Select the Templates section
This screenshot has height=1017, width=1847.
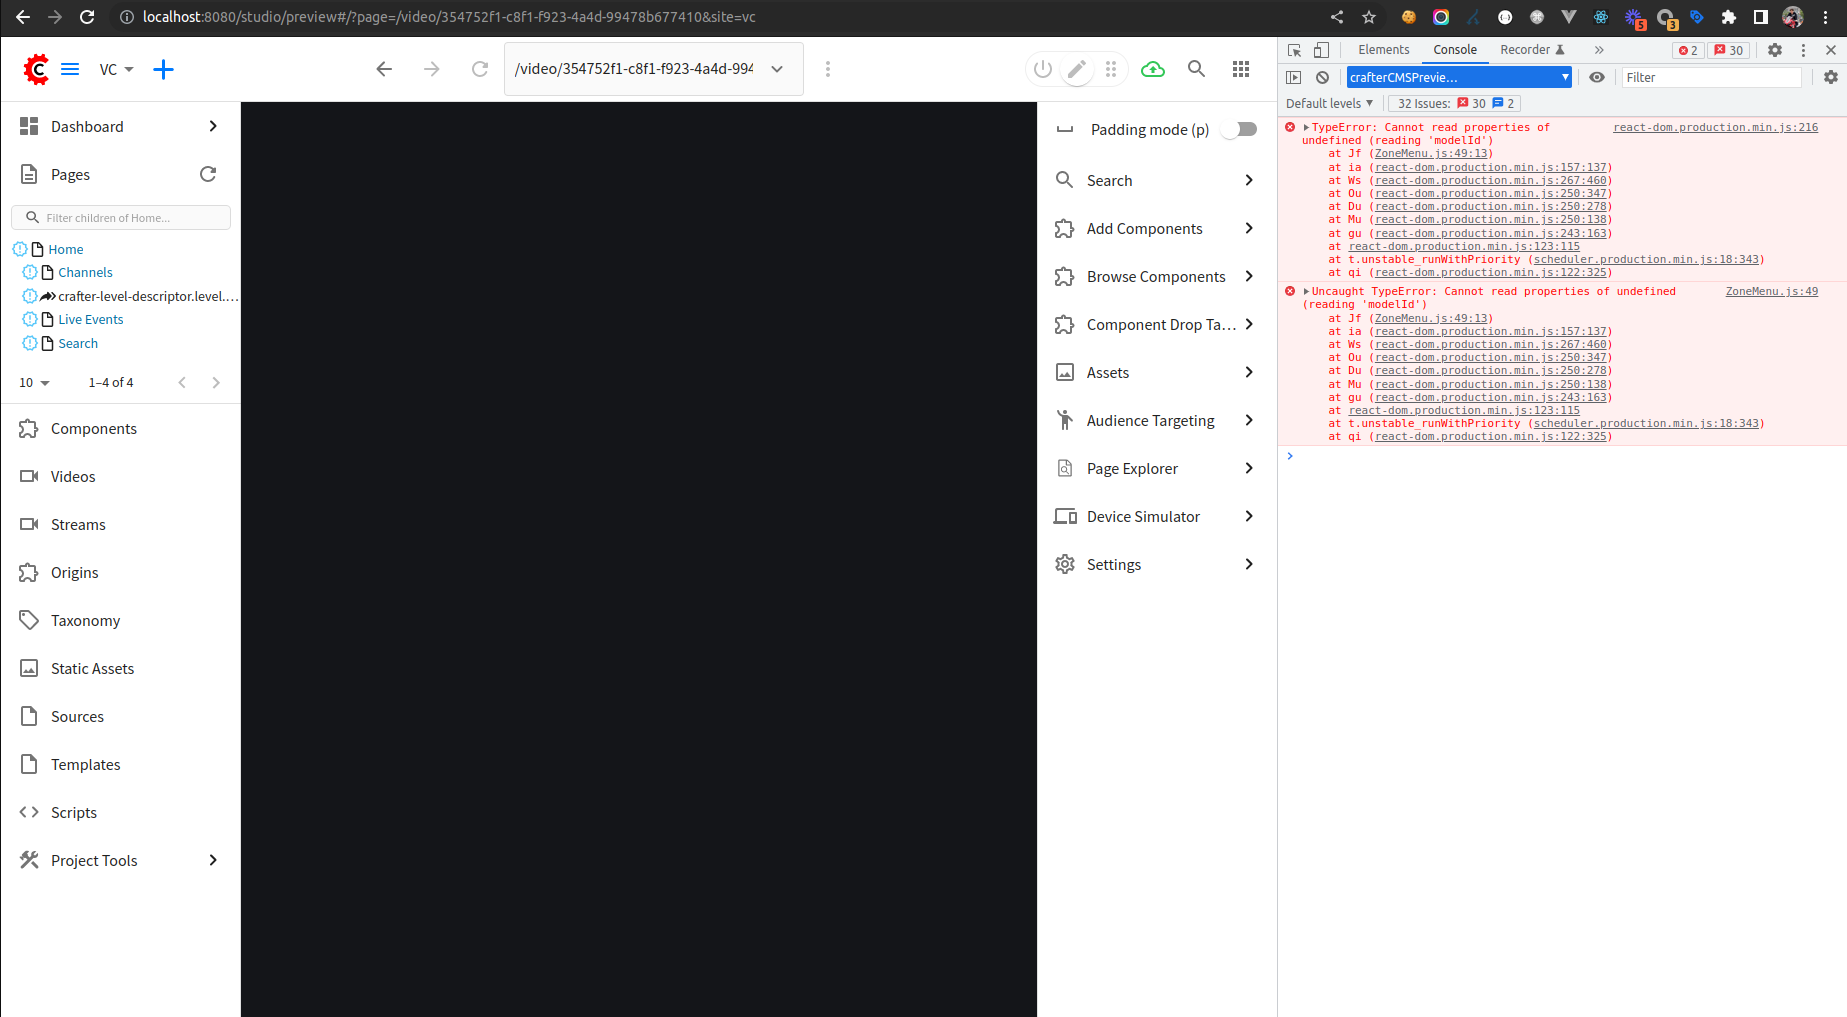[85, 764]
